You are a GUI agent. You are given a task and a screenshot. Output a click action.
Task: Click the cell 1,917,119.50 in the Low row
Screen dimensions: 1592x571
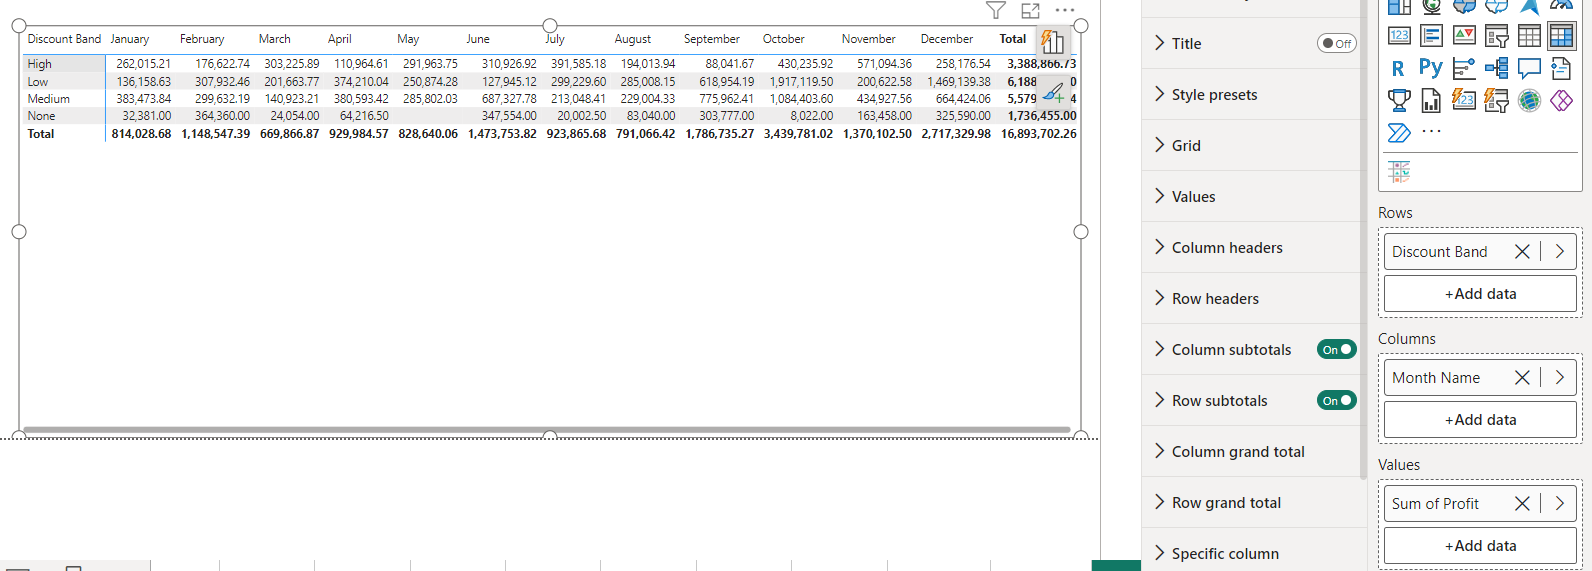tap(801, 82)
